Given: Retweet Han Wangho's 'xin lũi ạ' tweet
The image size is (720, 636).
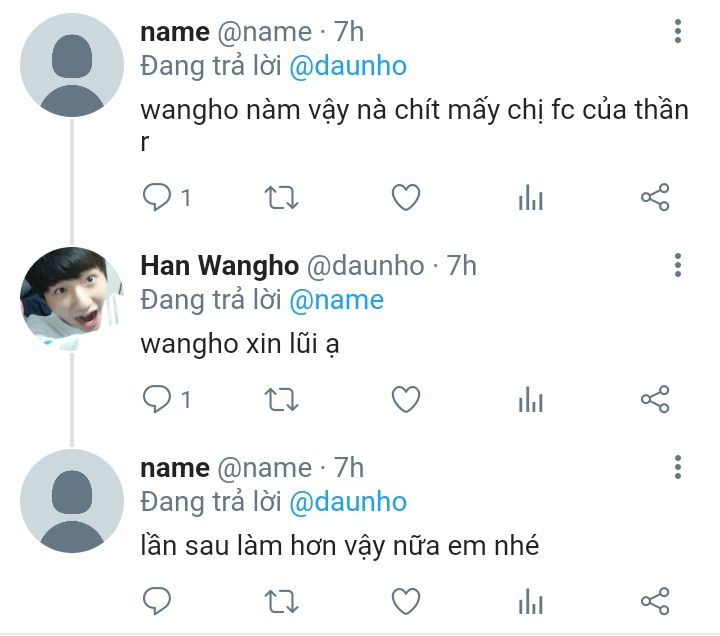Looking at the screenshot, I should click(x=281, y=399).
